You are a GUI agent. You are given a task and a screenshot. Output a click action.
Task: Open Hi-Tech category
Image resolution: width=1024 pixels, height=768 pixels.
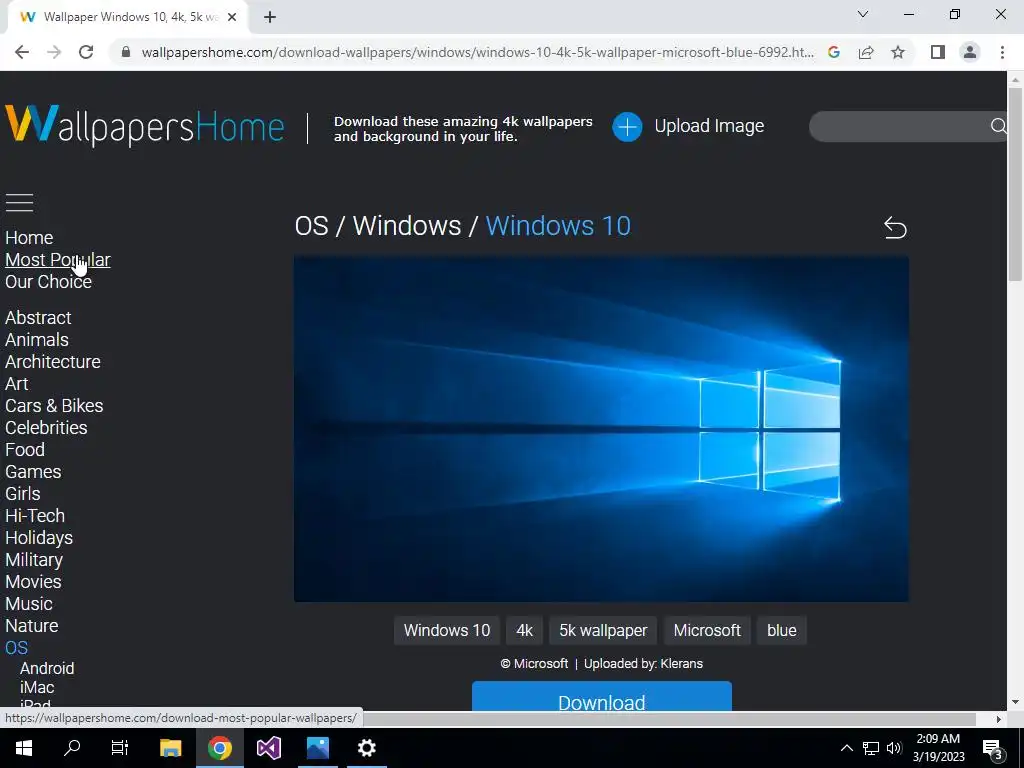tap(35, 516)
